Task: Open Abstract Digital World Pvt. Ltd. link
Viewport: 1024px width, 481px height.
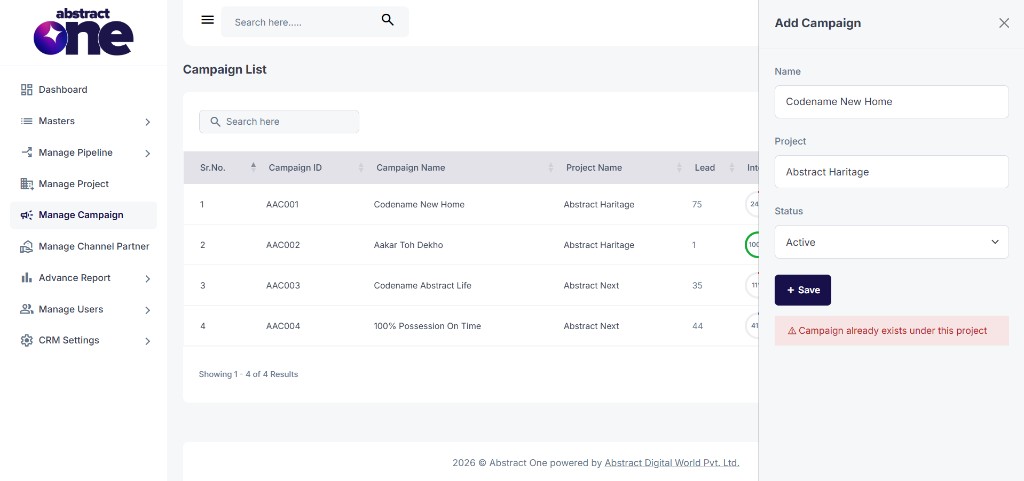Action: pos(672,463)
